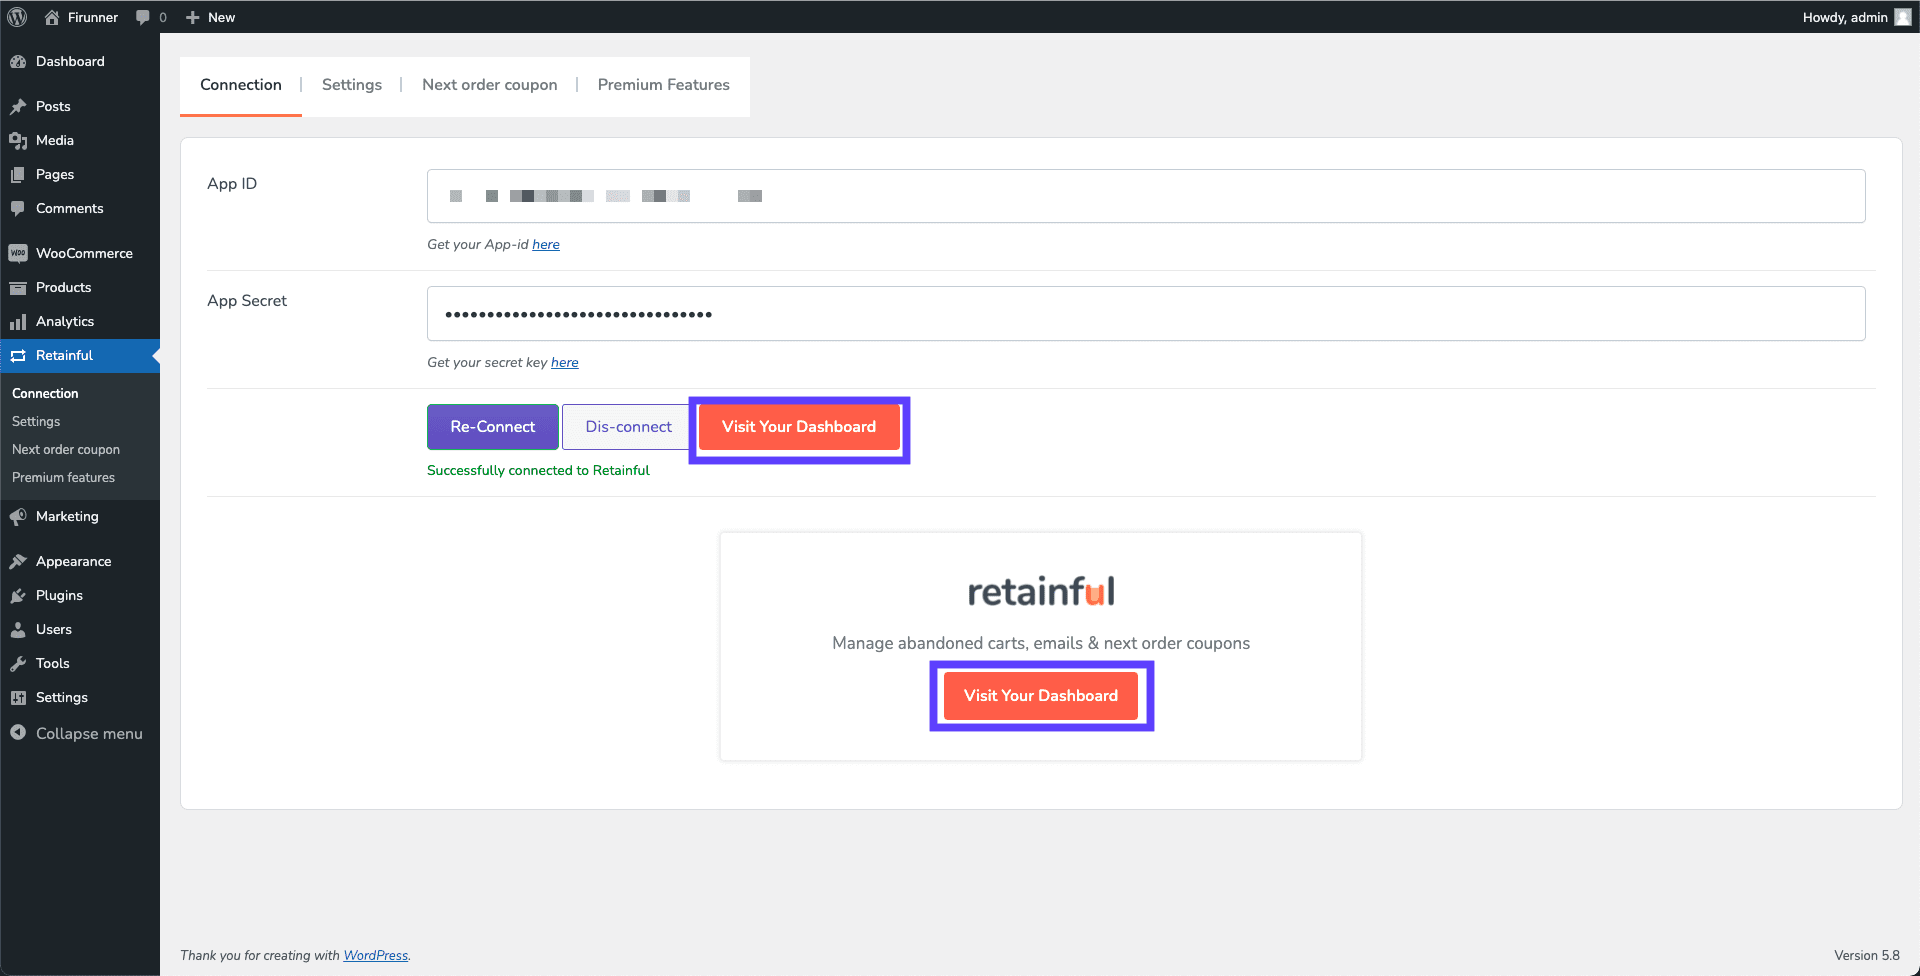Select Premium features submenu item

point(63,477)
